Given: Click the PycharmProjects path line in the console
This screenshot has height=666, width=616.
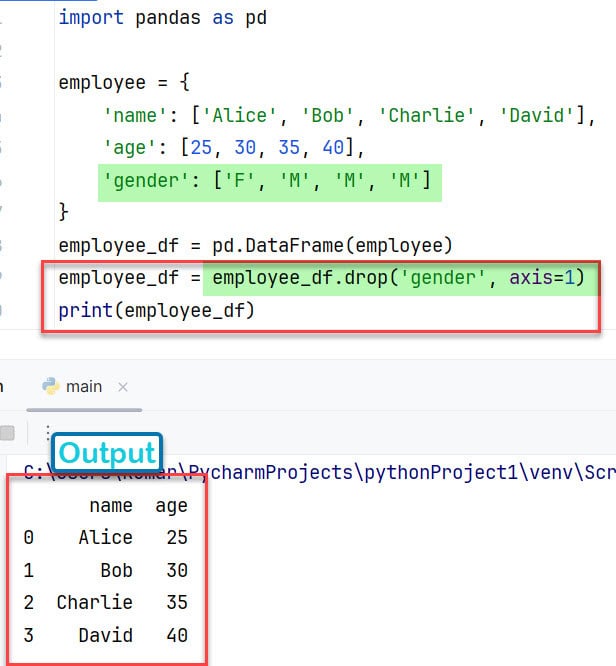Looking at the screenshot, I should pos(319,472).
